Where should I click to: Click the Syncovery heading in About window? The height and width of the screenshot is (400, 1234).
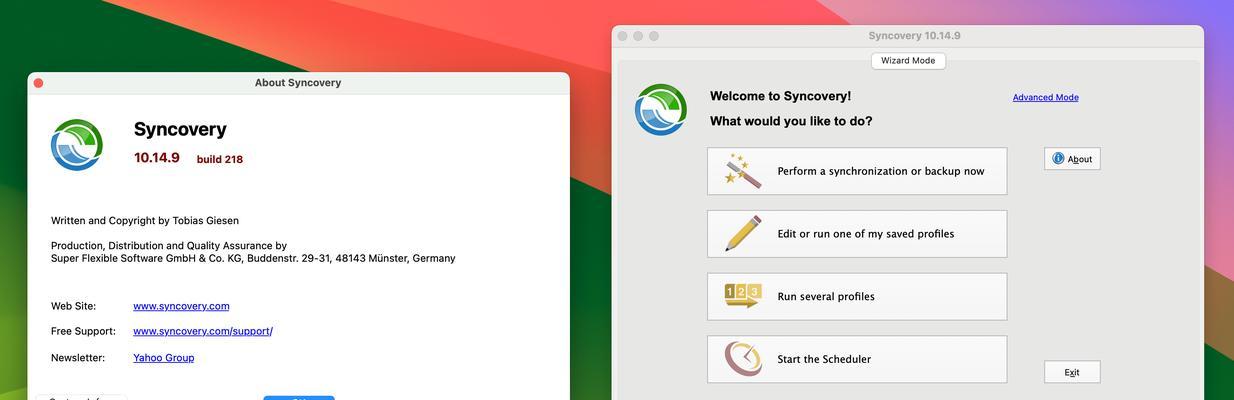point(180,129)
